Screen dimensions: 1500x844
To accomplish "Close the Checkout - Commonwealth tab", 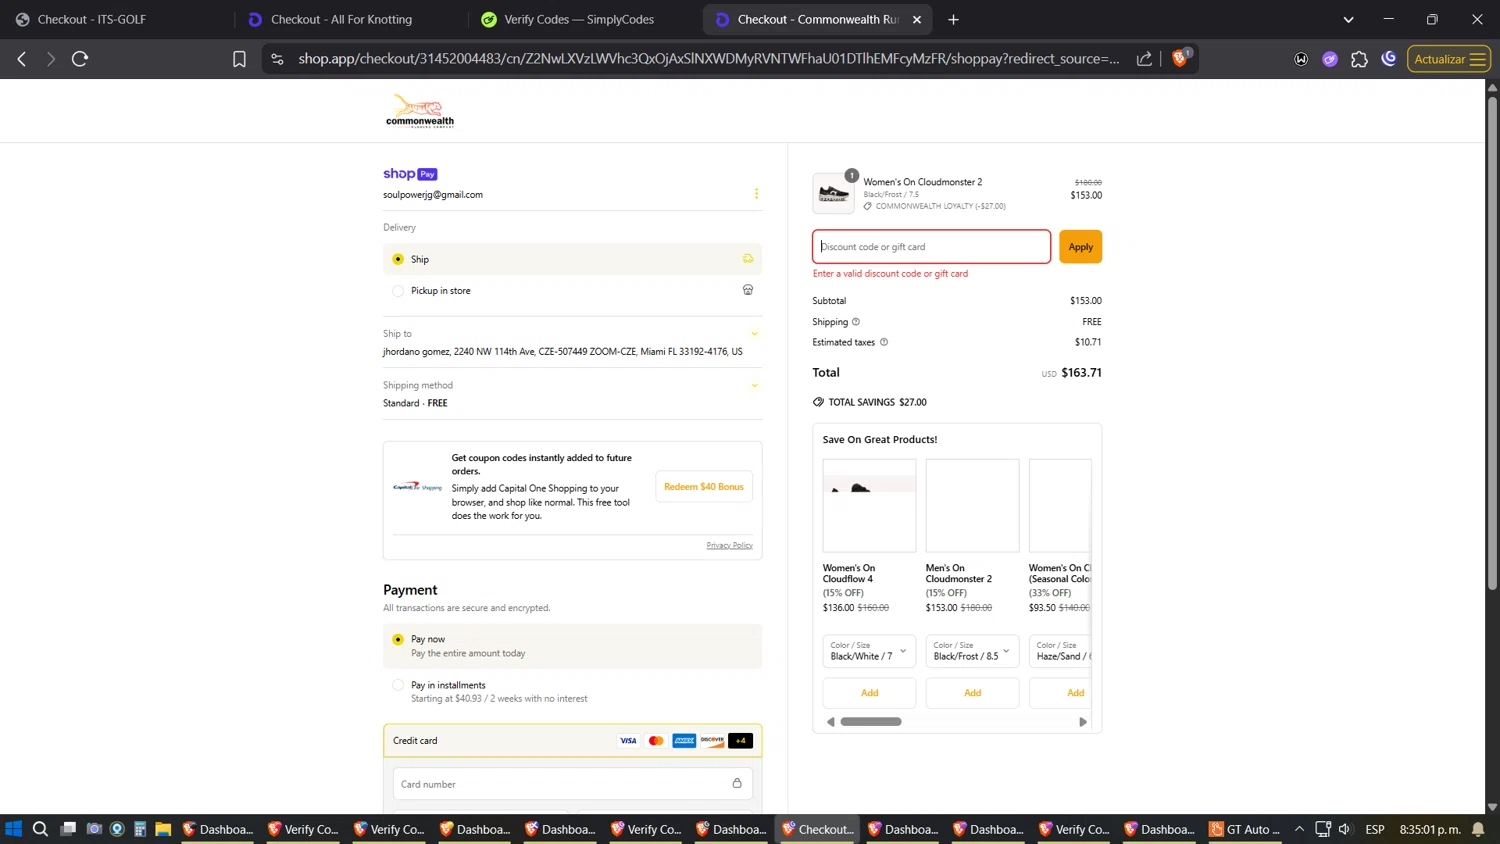I will coord(917,19).
